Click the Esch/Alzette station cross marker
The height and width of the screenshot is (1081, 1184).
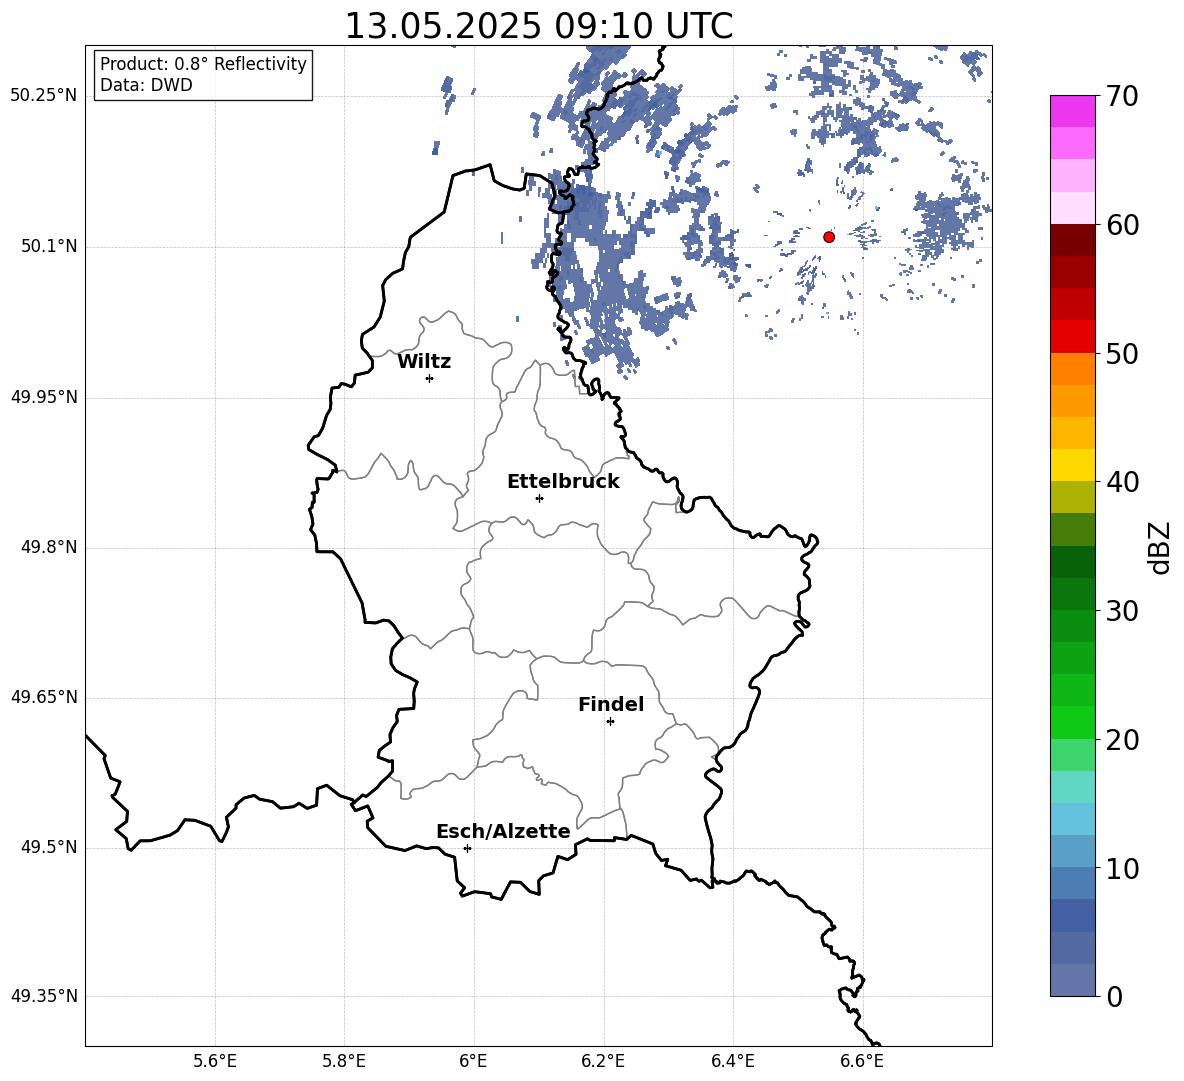click(467, 848)
